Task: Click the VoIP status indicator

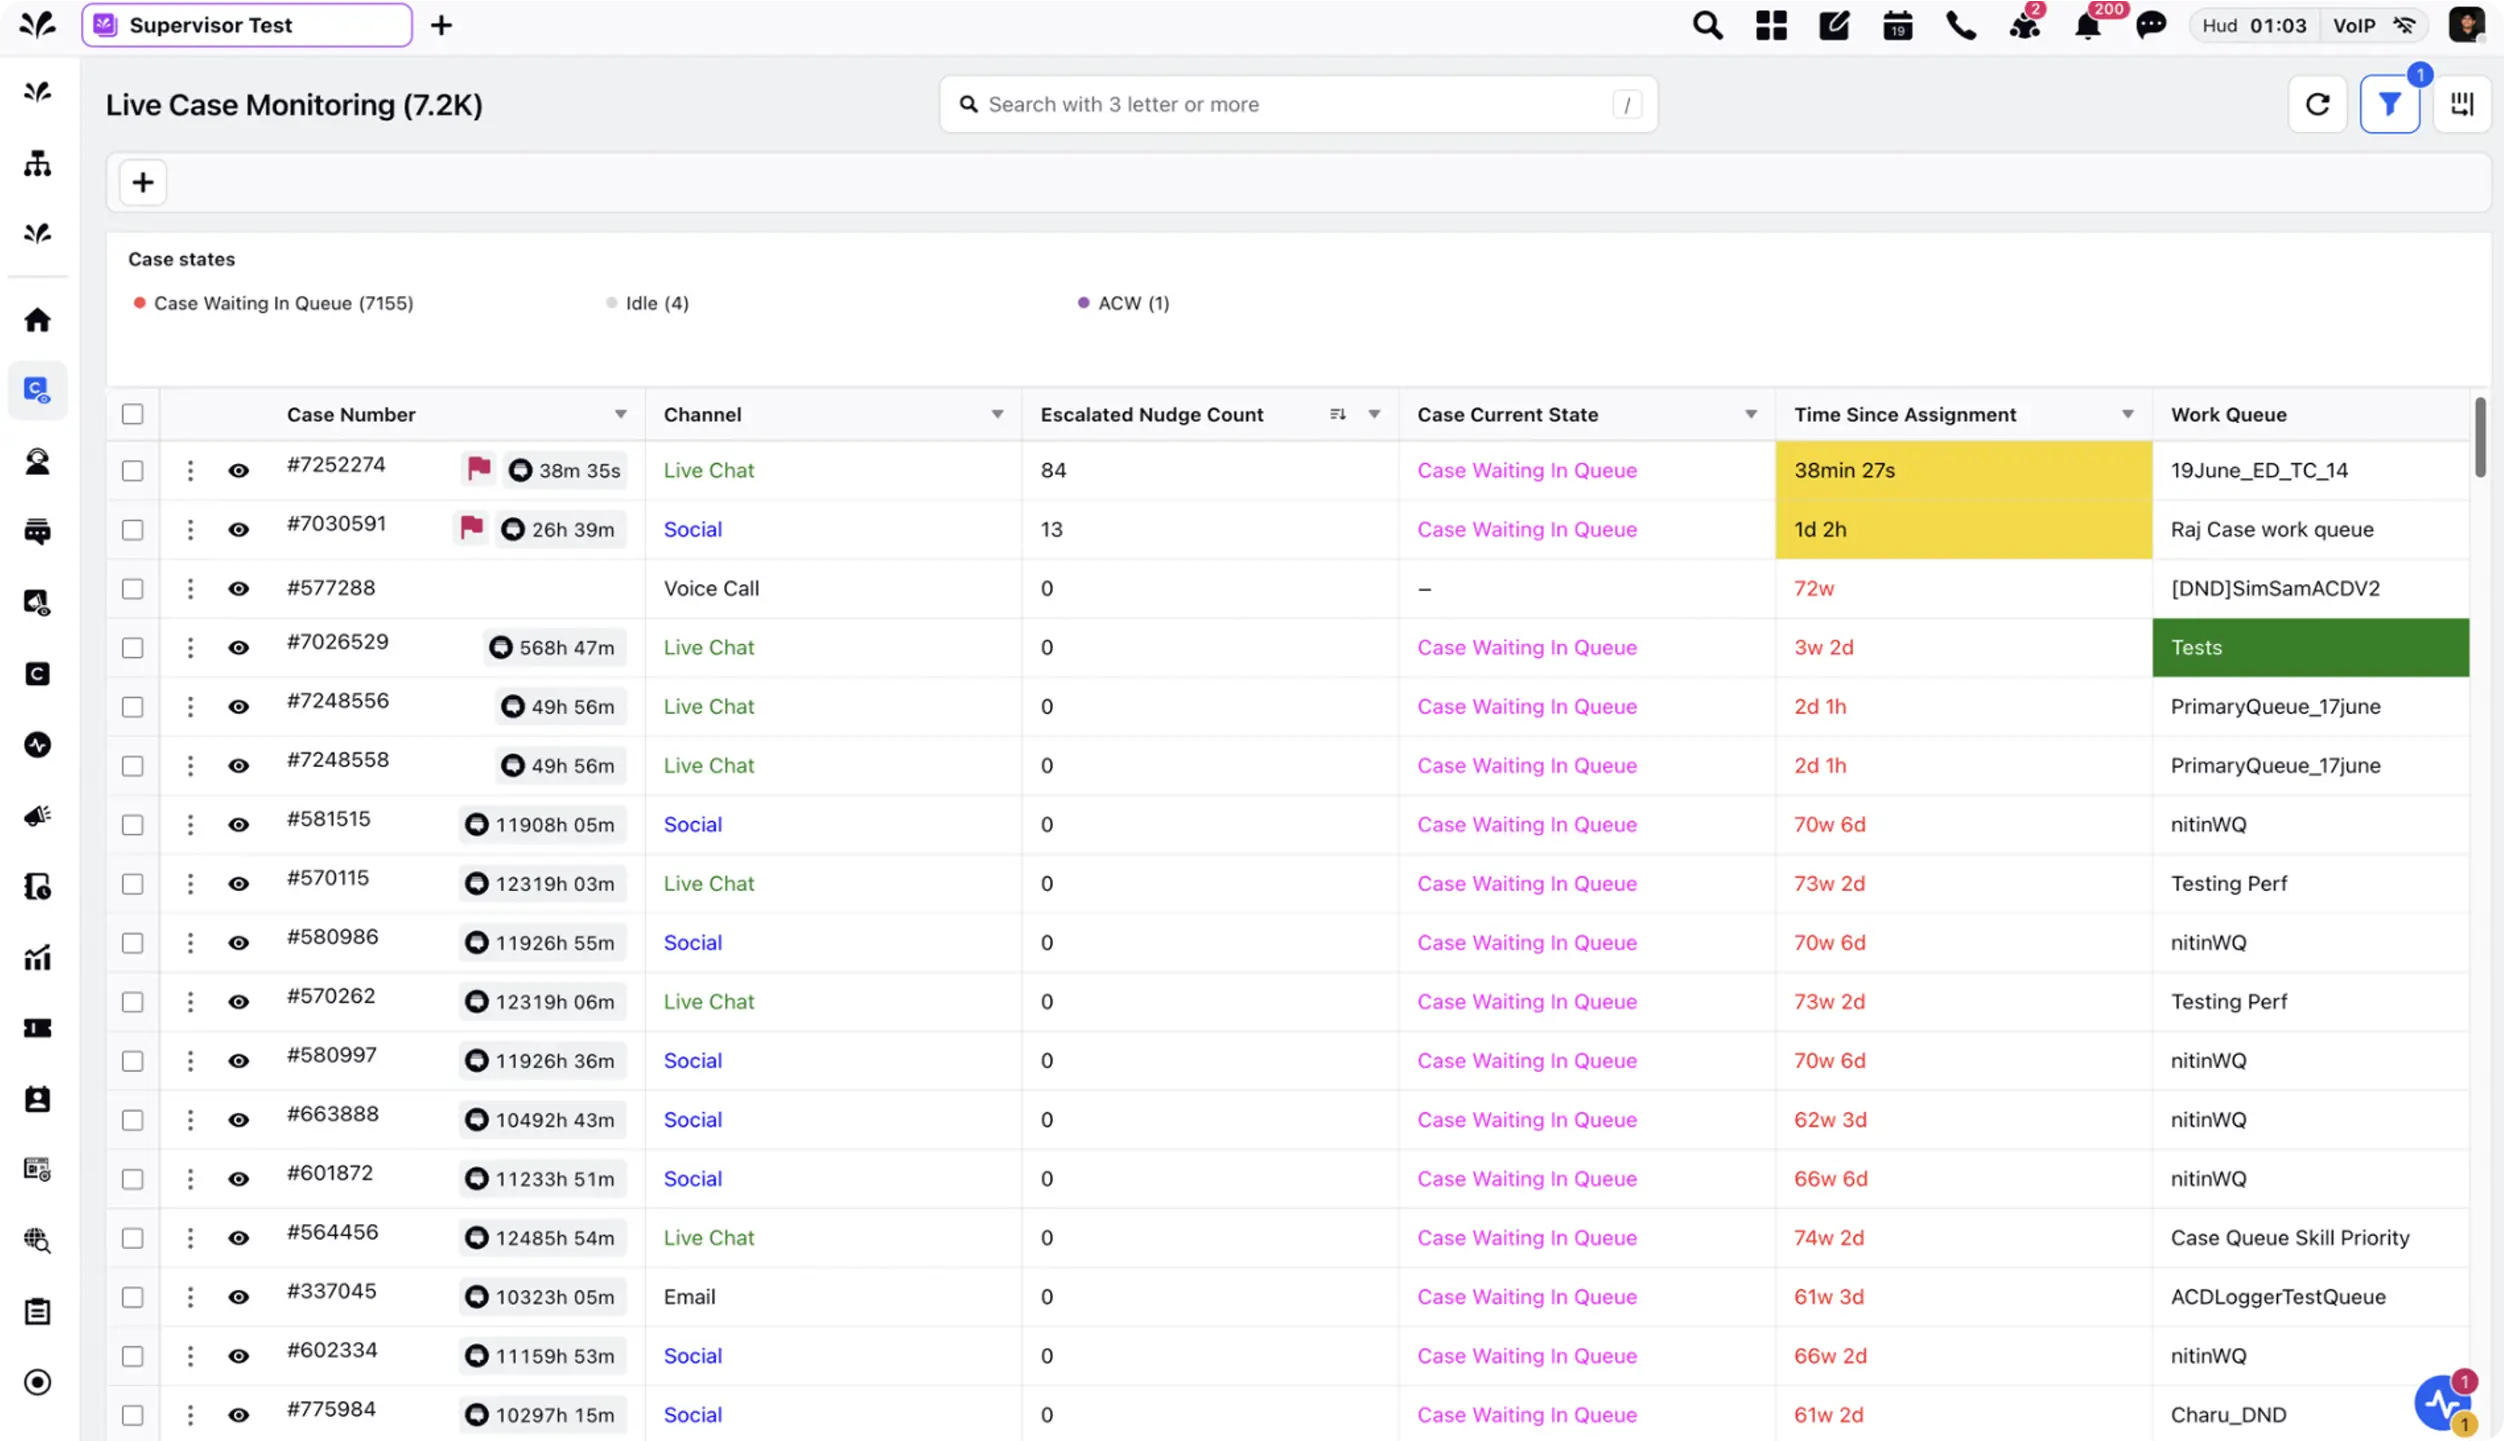Action: tap(2373, 25)
